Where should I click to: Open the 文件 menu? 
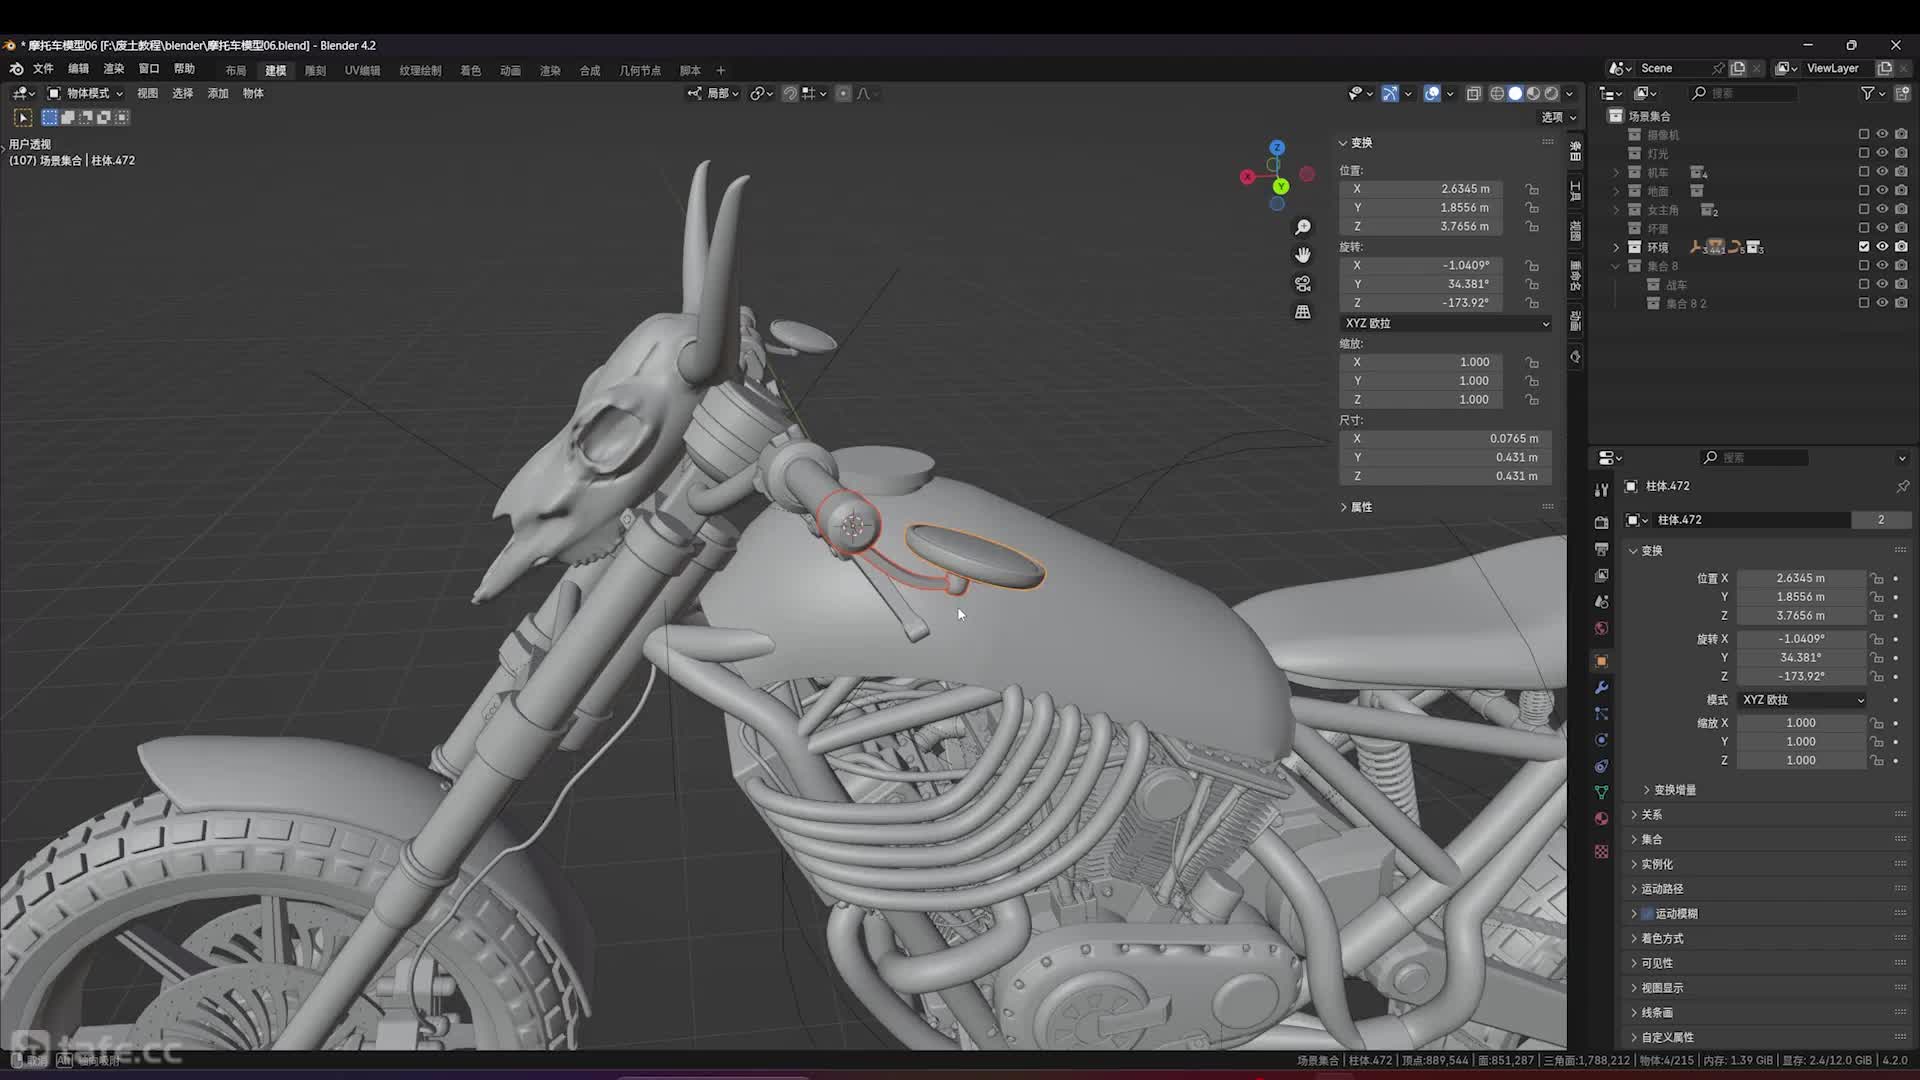click(x=43, y=69)
